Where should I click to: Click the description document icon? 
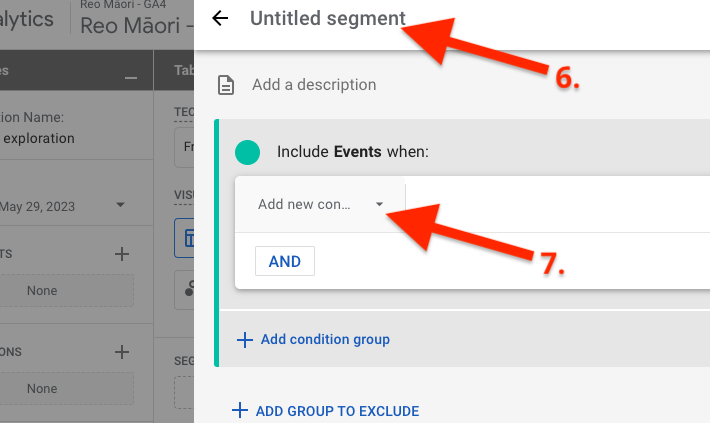[227, 85]
